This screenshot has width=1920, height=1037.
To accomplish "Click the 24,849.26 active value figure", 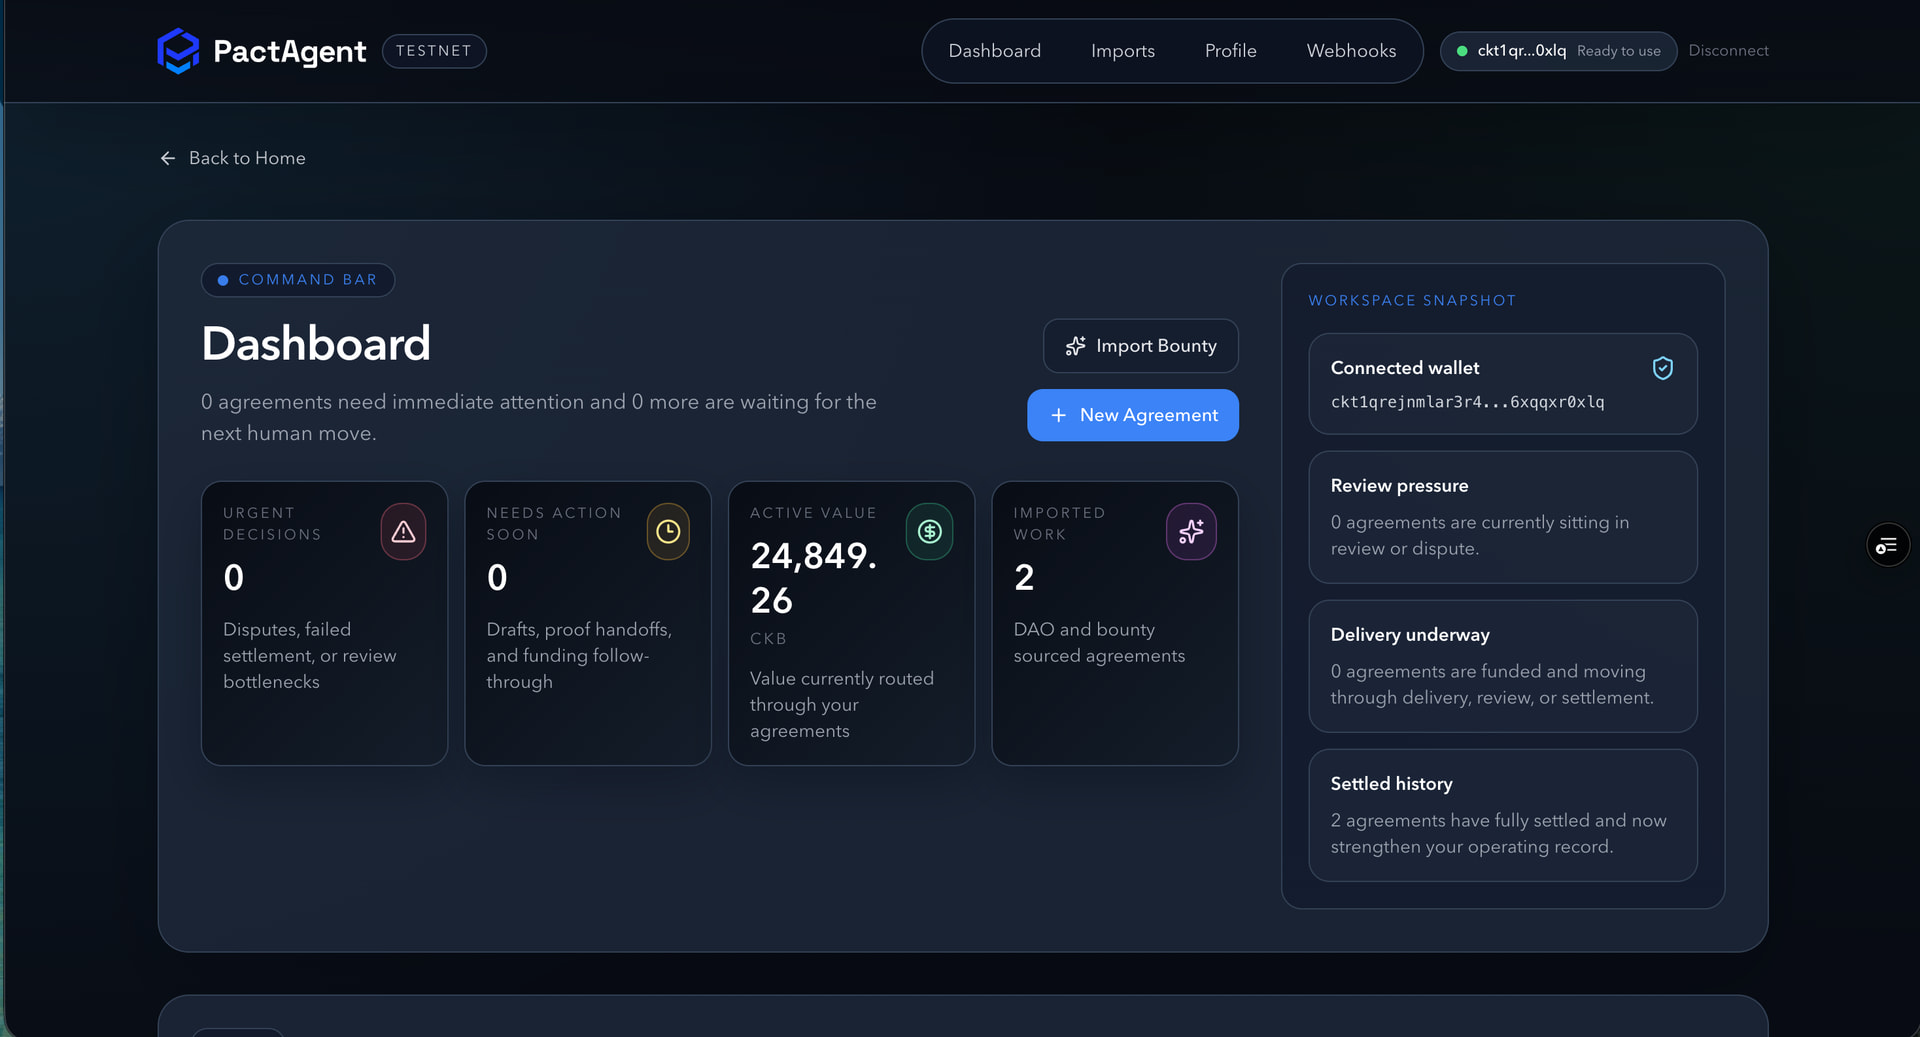I will click(x=814, y=578).
